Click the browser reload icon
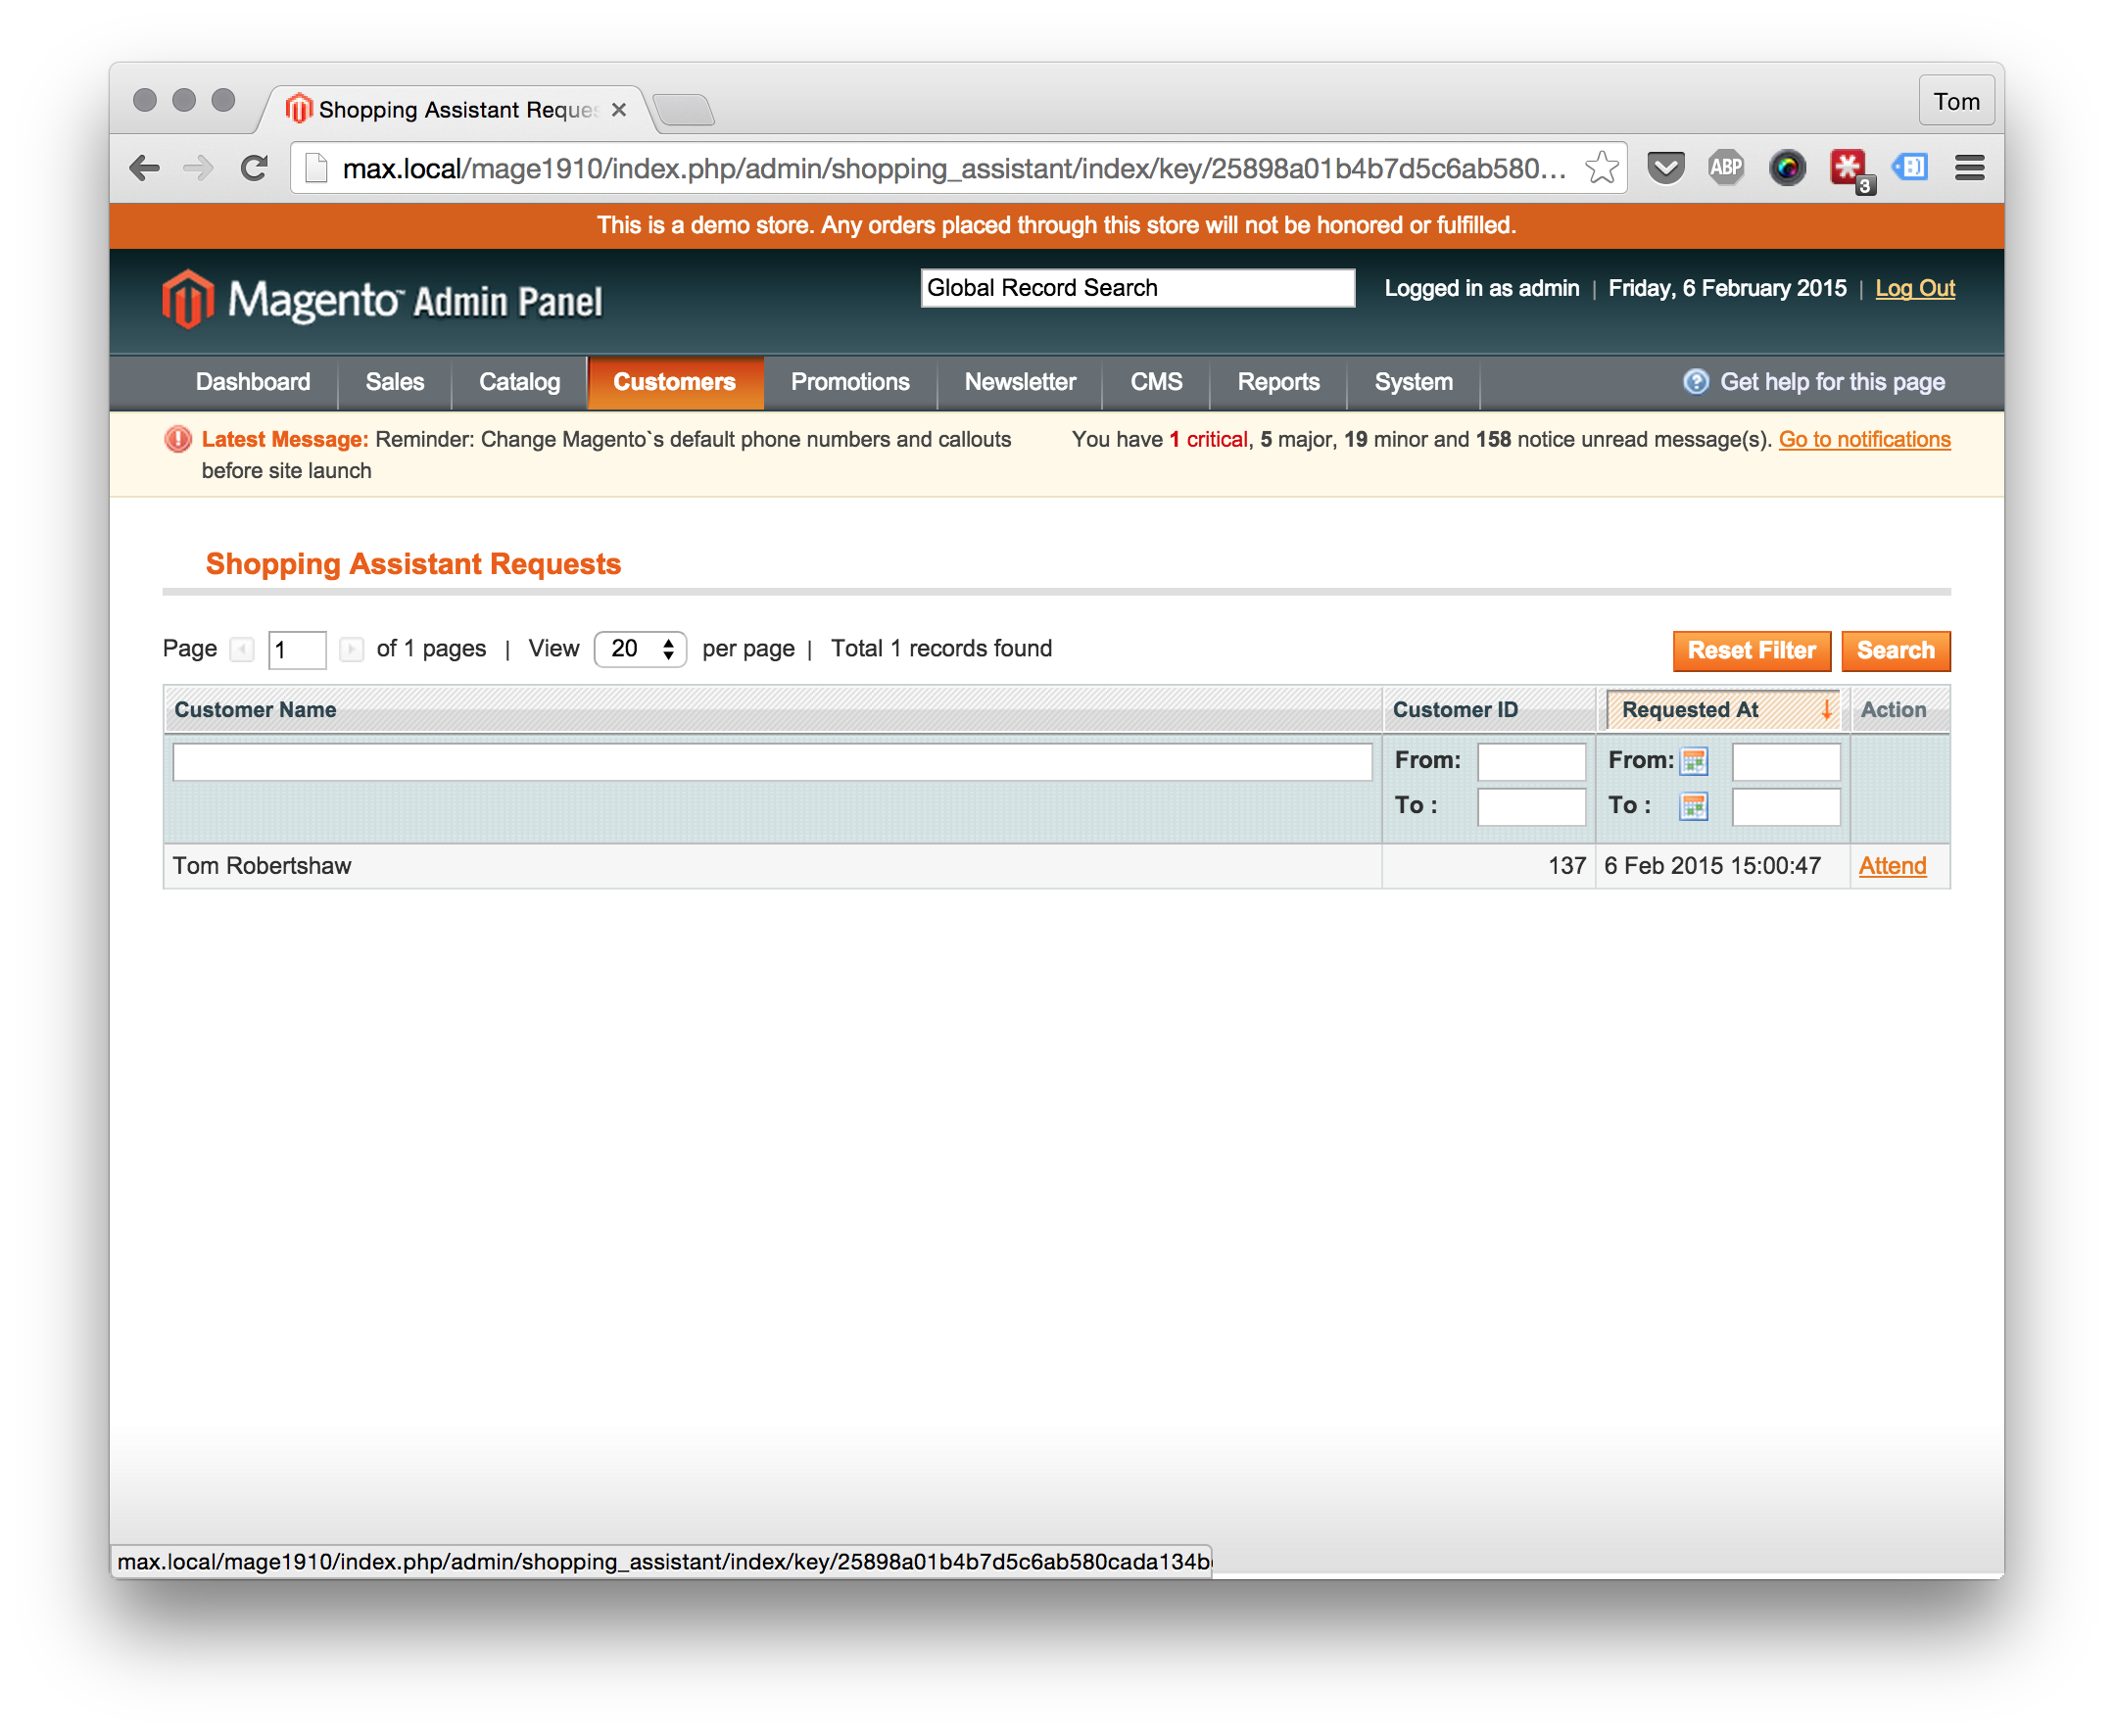 tap(255, 168)
